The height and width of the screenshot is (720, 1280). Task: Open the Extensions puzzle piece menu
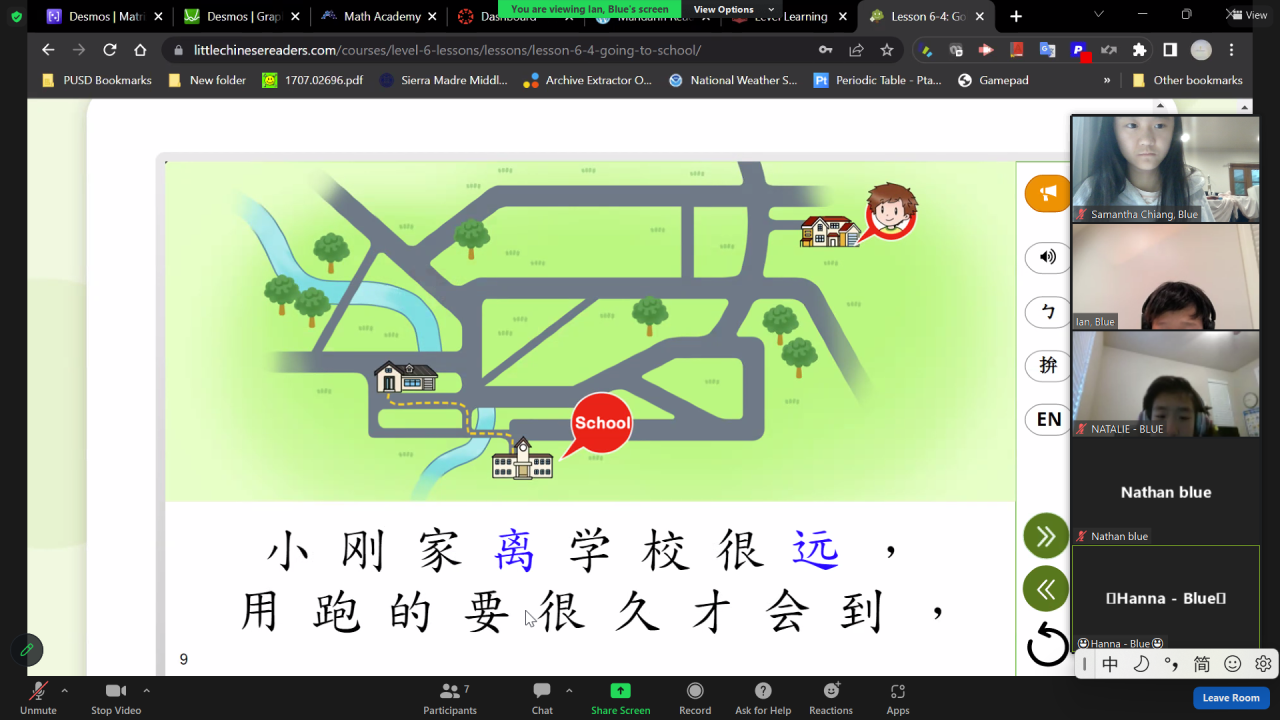pos(1139,50)
